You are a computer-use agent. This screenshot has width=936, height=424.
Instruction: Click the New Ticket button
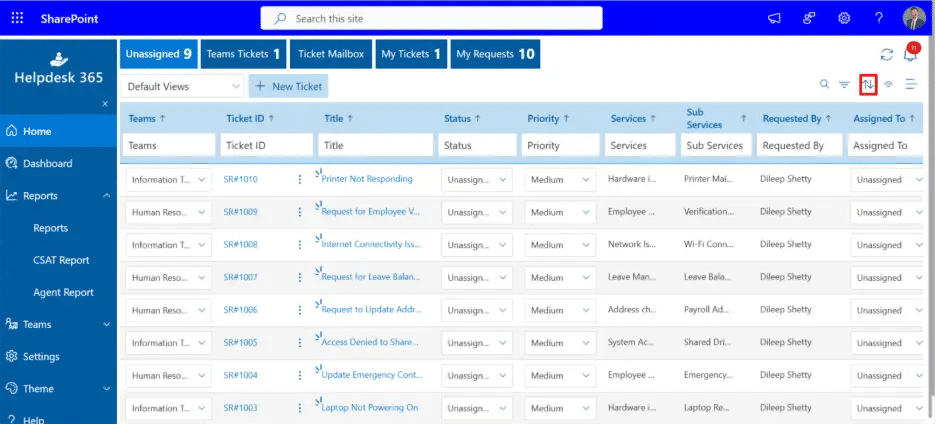(288, 87)
